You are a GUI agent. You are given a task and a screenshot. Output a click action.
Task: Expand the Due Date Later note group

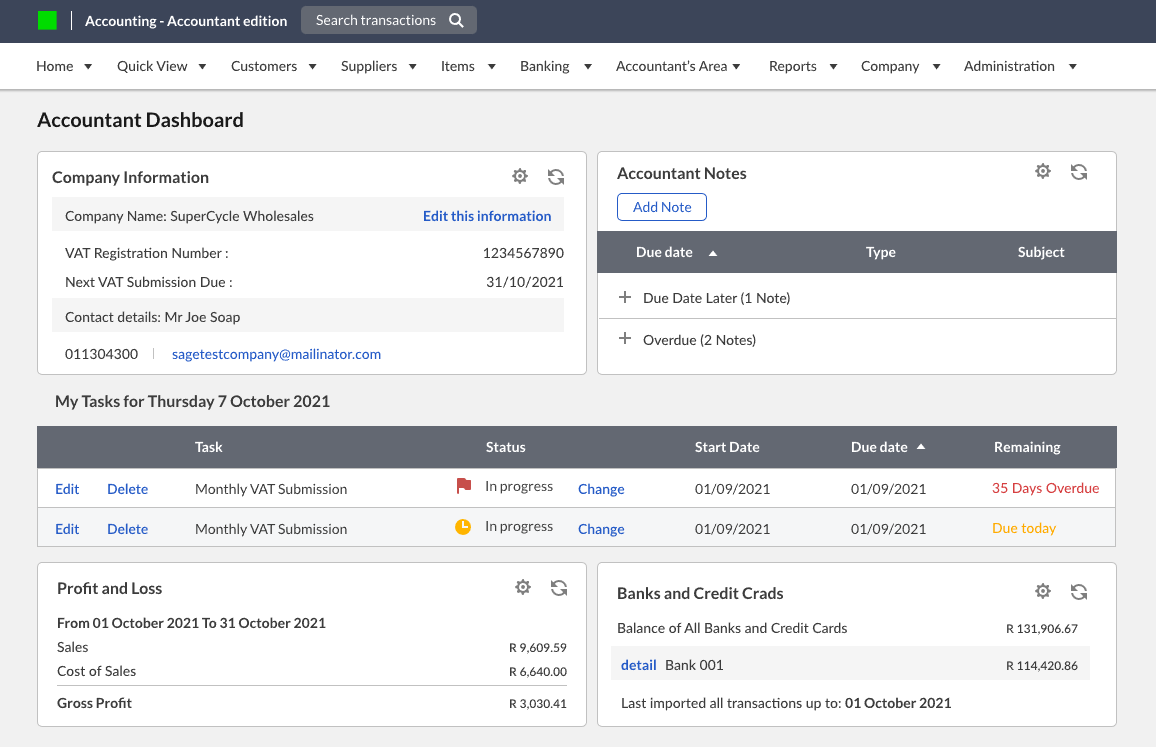click(x=624, y=296)
